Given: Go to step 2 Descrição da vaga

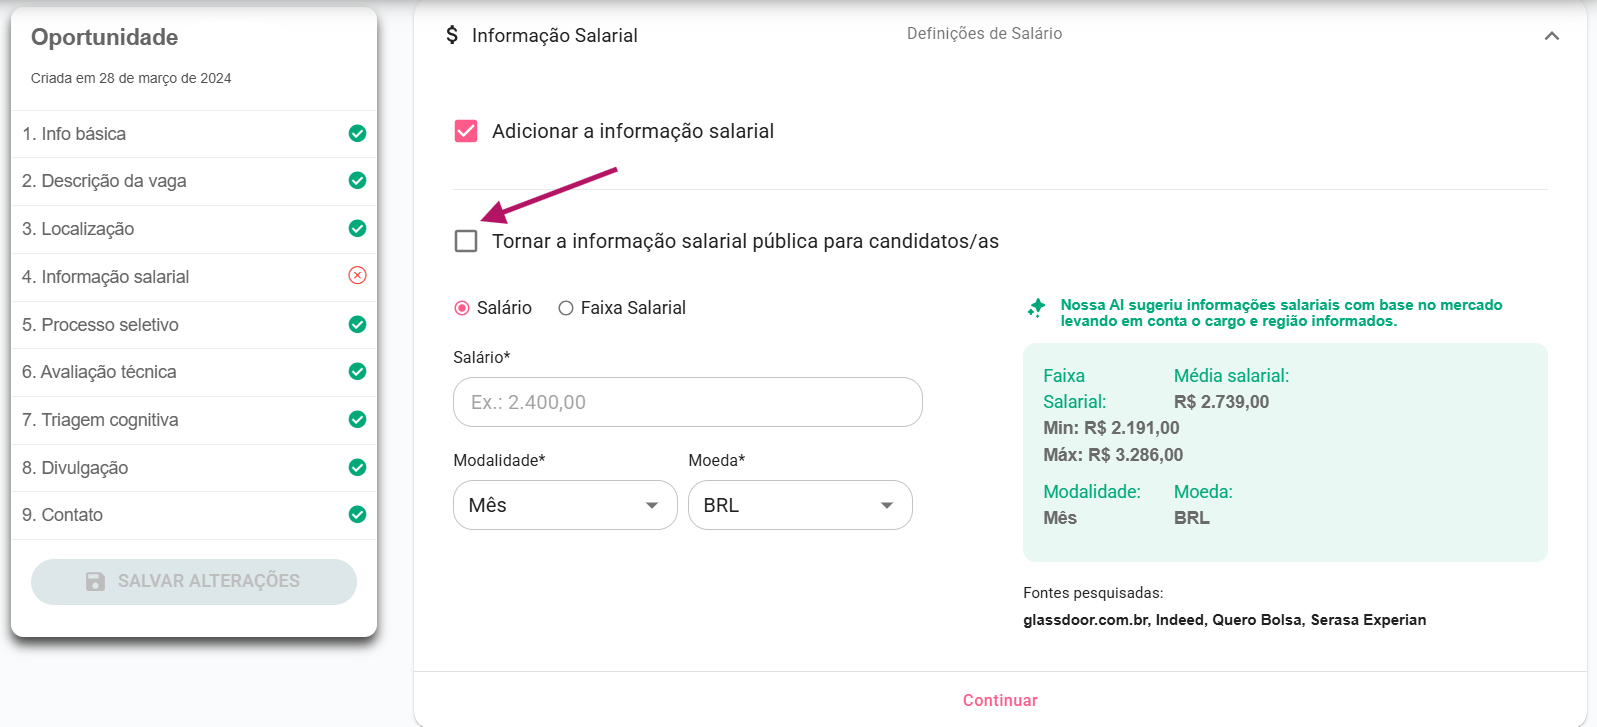Looking at the screenshot, I should click(x=104, y=181).
